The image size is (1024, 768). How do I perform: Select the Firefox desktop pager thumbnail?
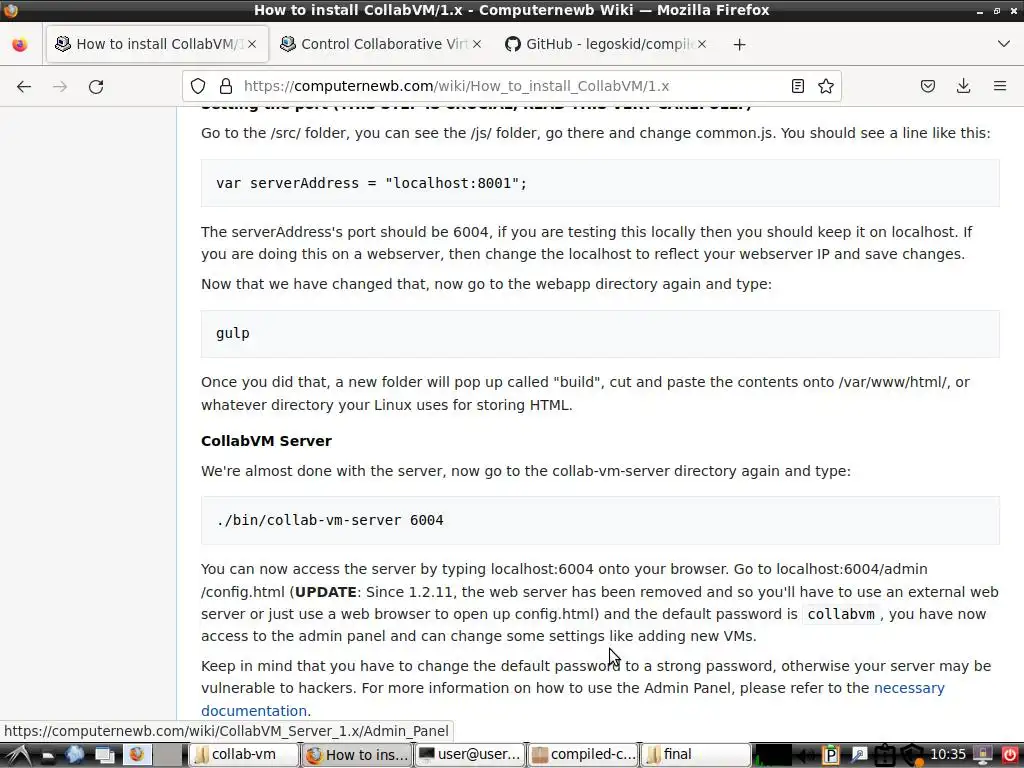[137, 755]
